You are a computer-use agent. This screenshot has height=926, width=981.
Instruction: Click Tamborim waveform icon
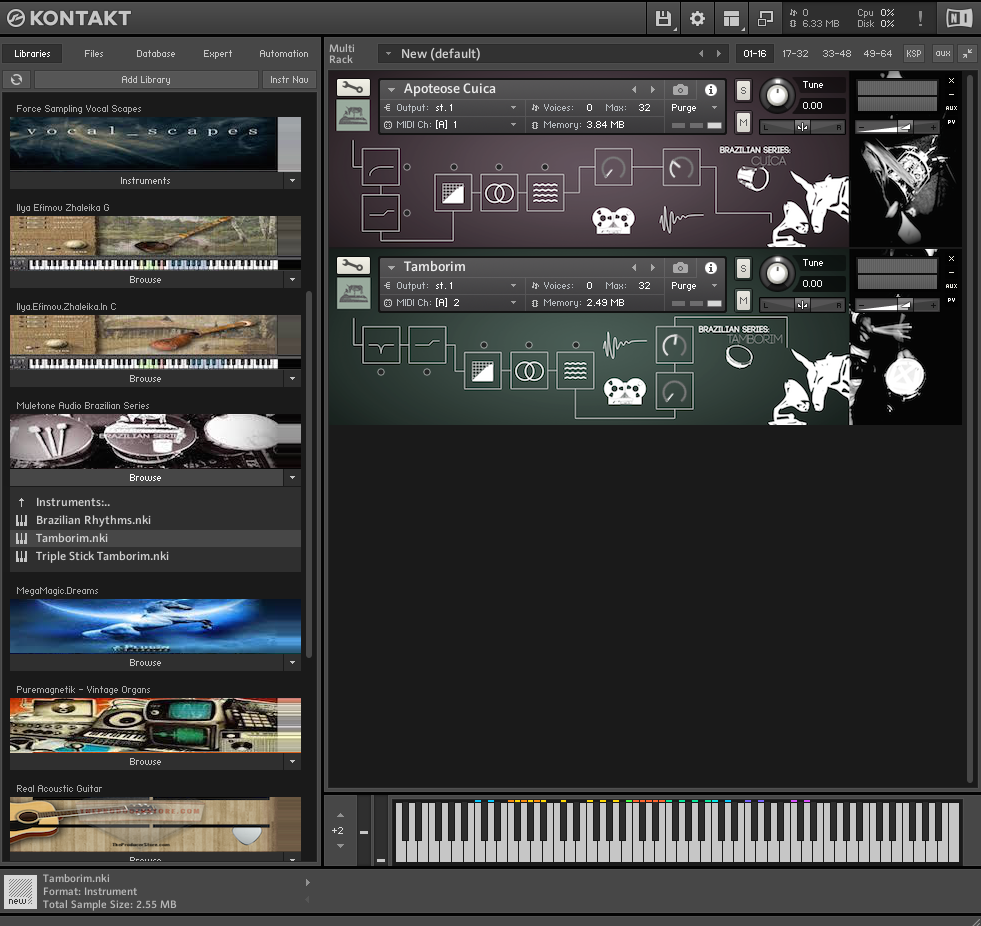[624, 344]
